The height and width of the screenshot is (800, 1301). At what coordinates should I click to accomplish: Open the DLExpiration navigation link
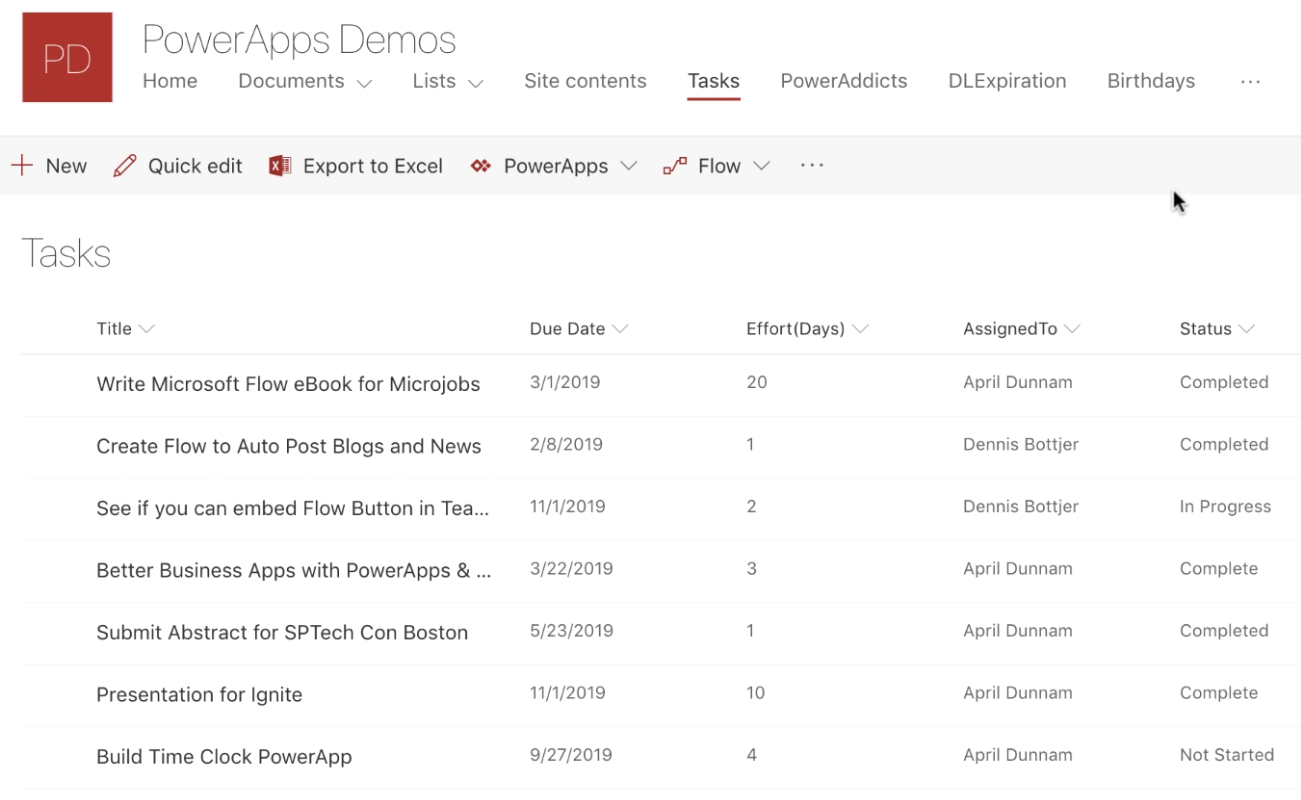pos(1007,81)
